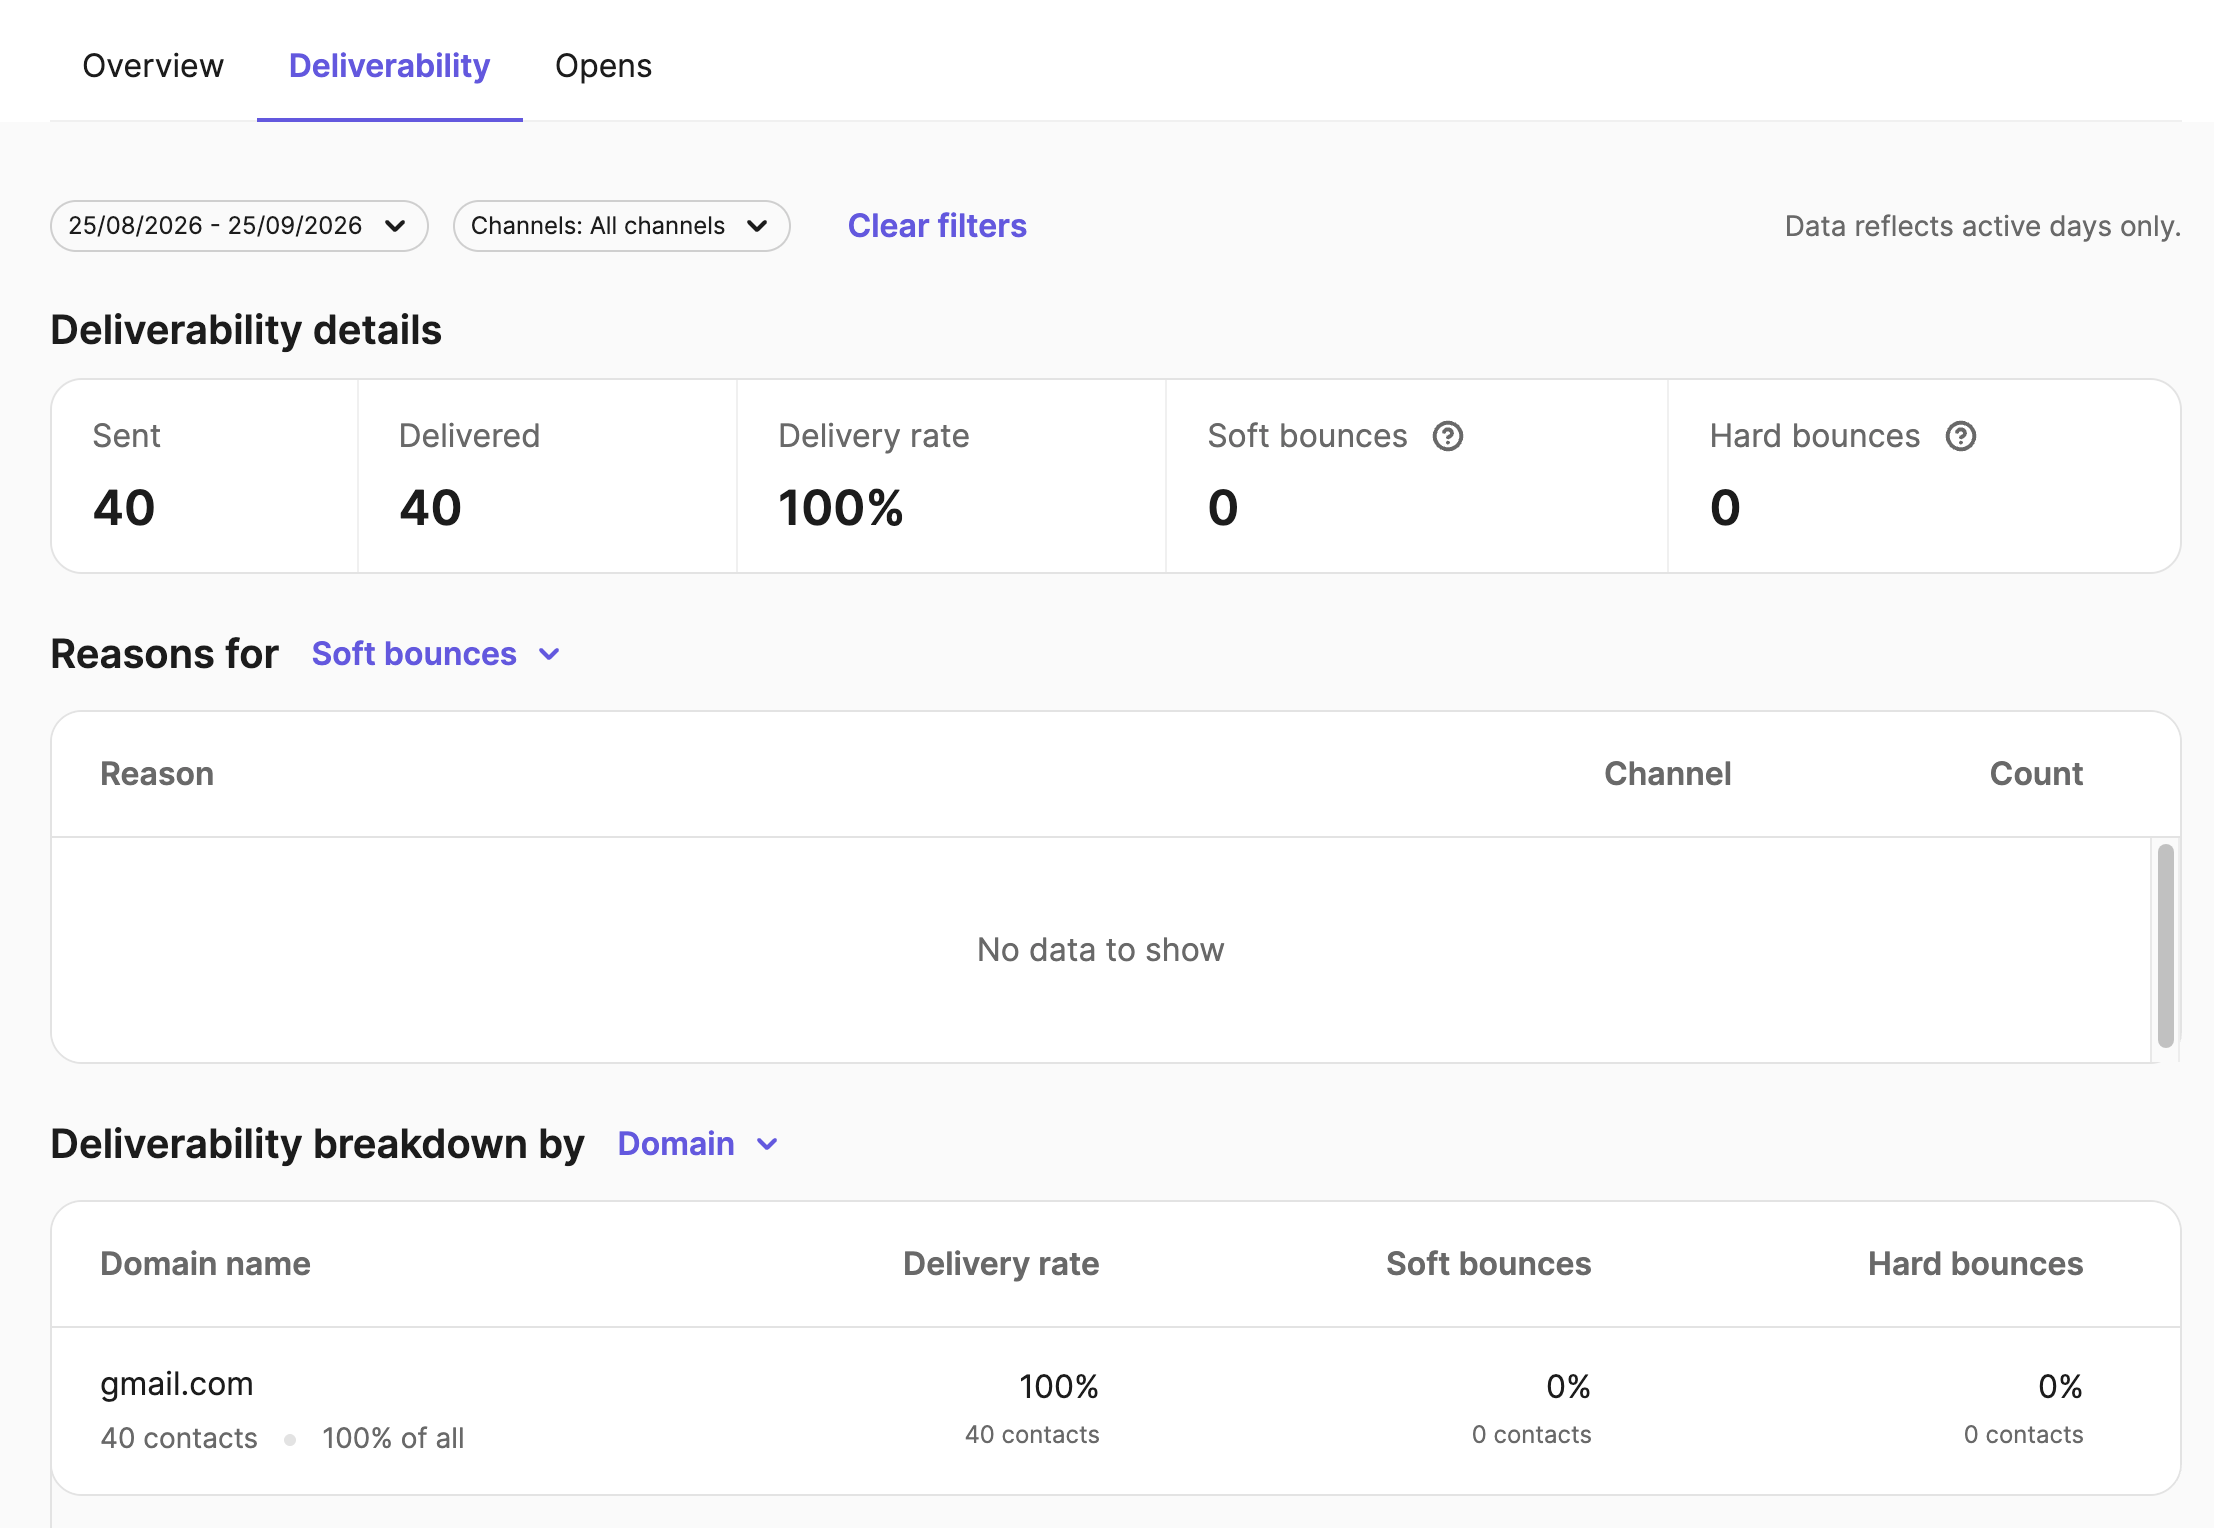Image resolution: width=2214 pixels, height=1528 pixels.
Task: Click the Delivery rate 100% card
Action: [951, 476]
